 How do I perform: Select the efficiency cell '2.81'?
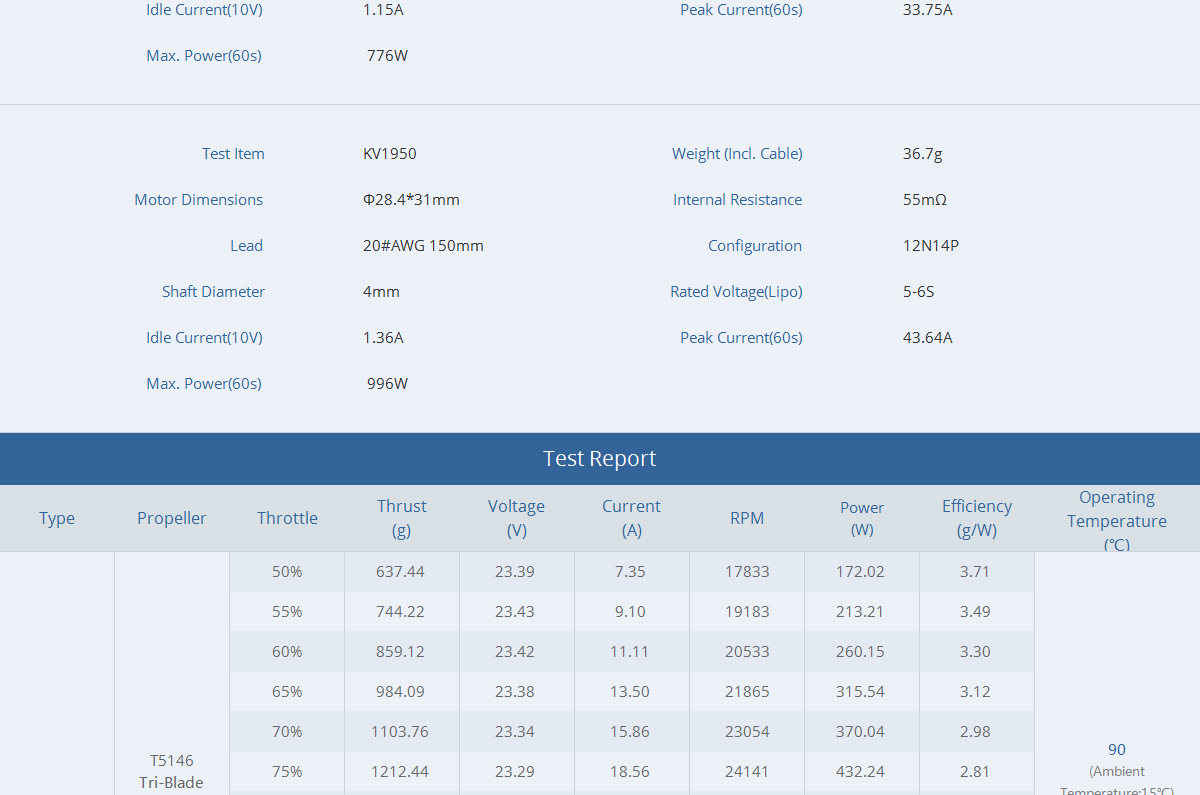coord(977,772)
